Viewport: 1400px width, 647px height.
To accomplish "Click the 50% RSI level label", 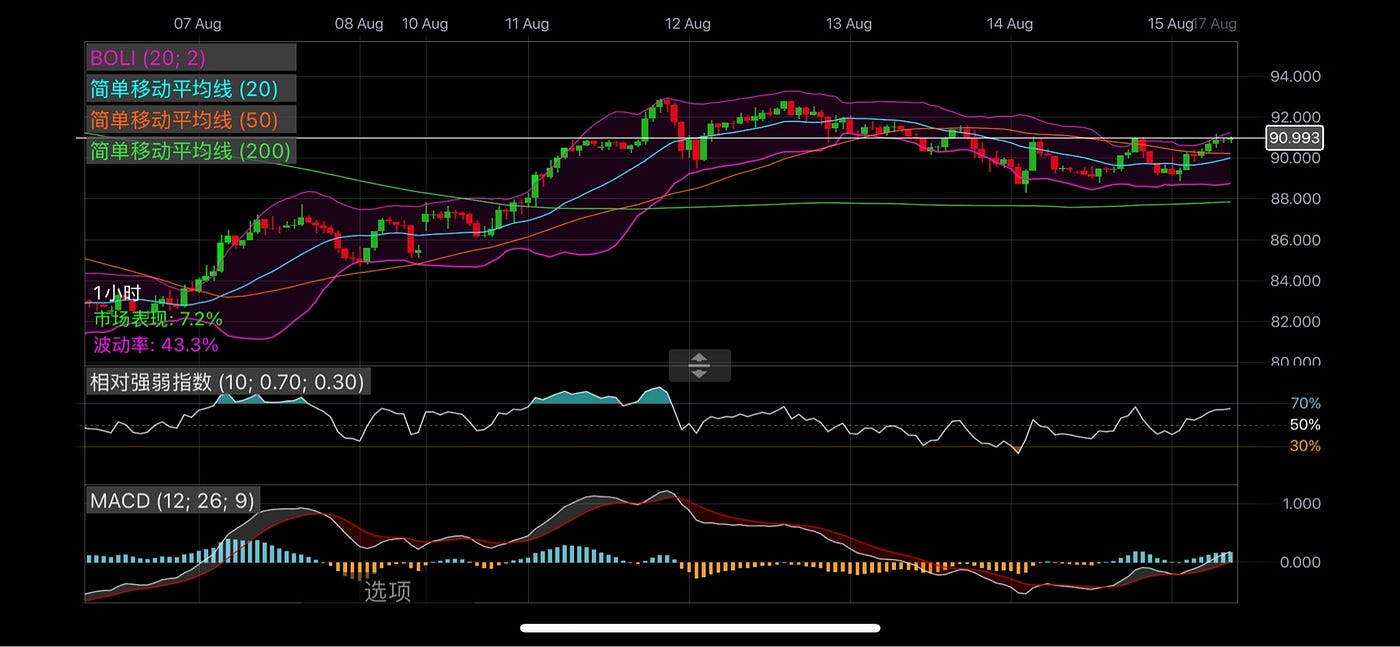I will pos(1304,425).
